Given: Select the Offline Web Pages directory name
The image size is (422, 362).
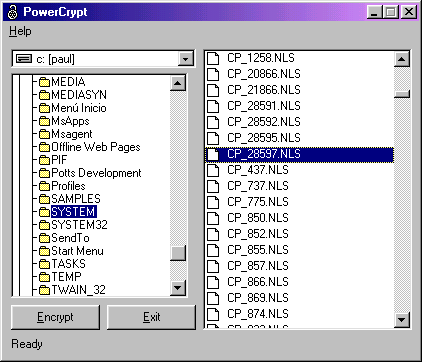Looking at the screenshot, I should 96,147.
